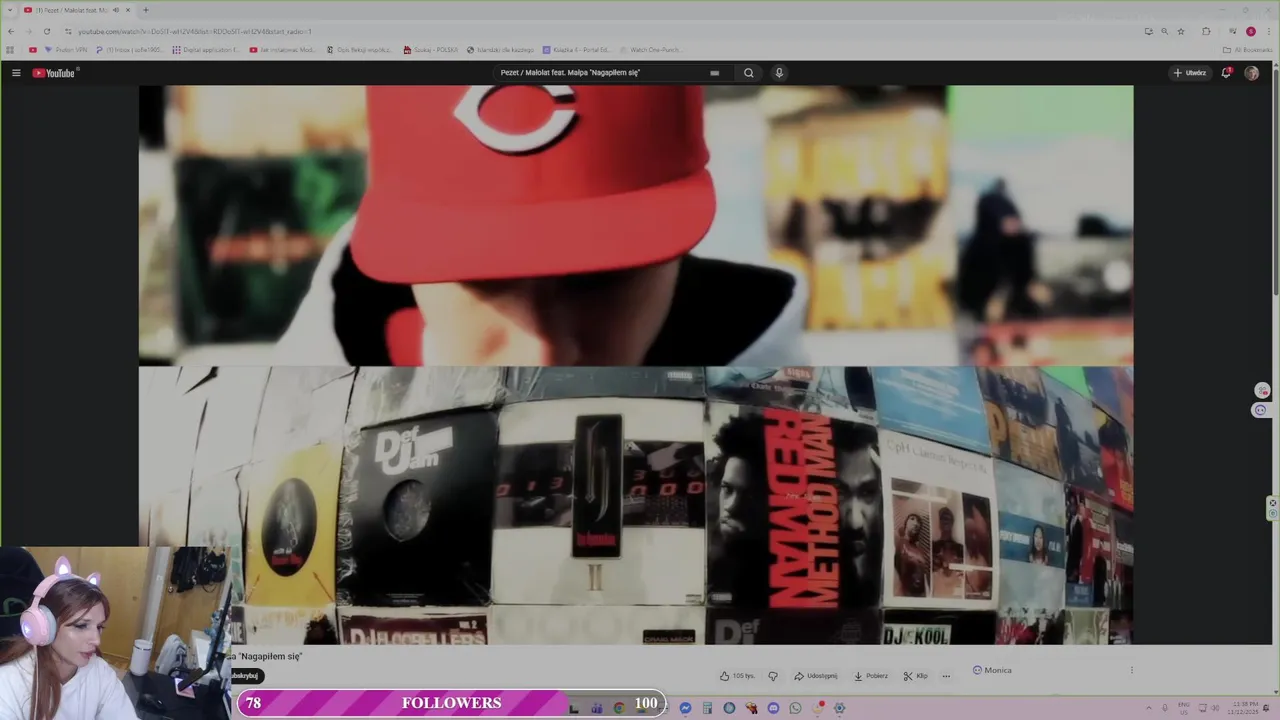This screenshot has height=720, width=1280.
Task: Switch ENG US input language
Action: (1184, 707)
